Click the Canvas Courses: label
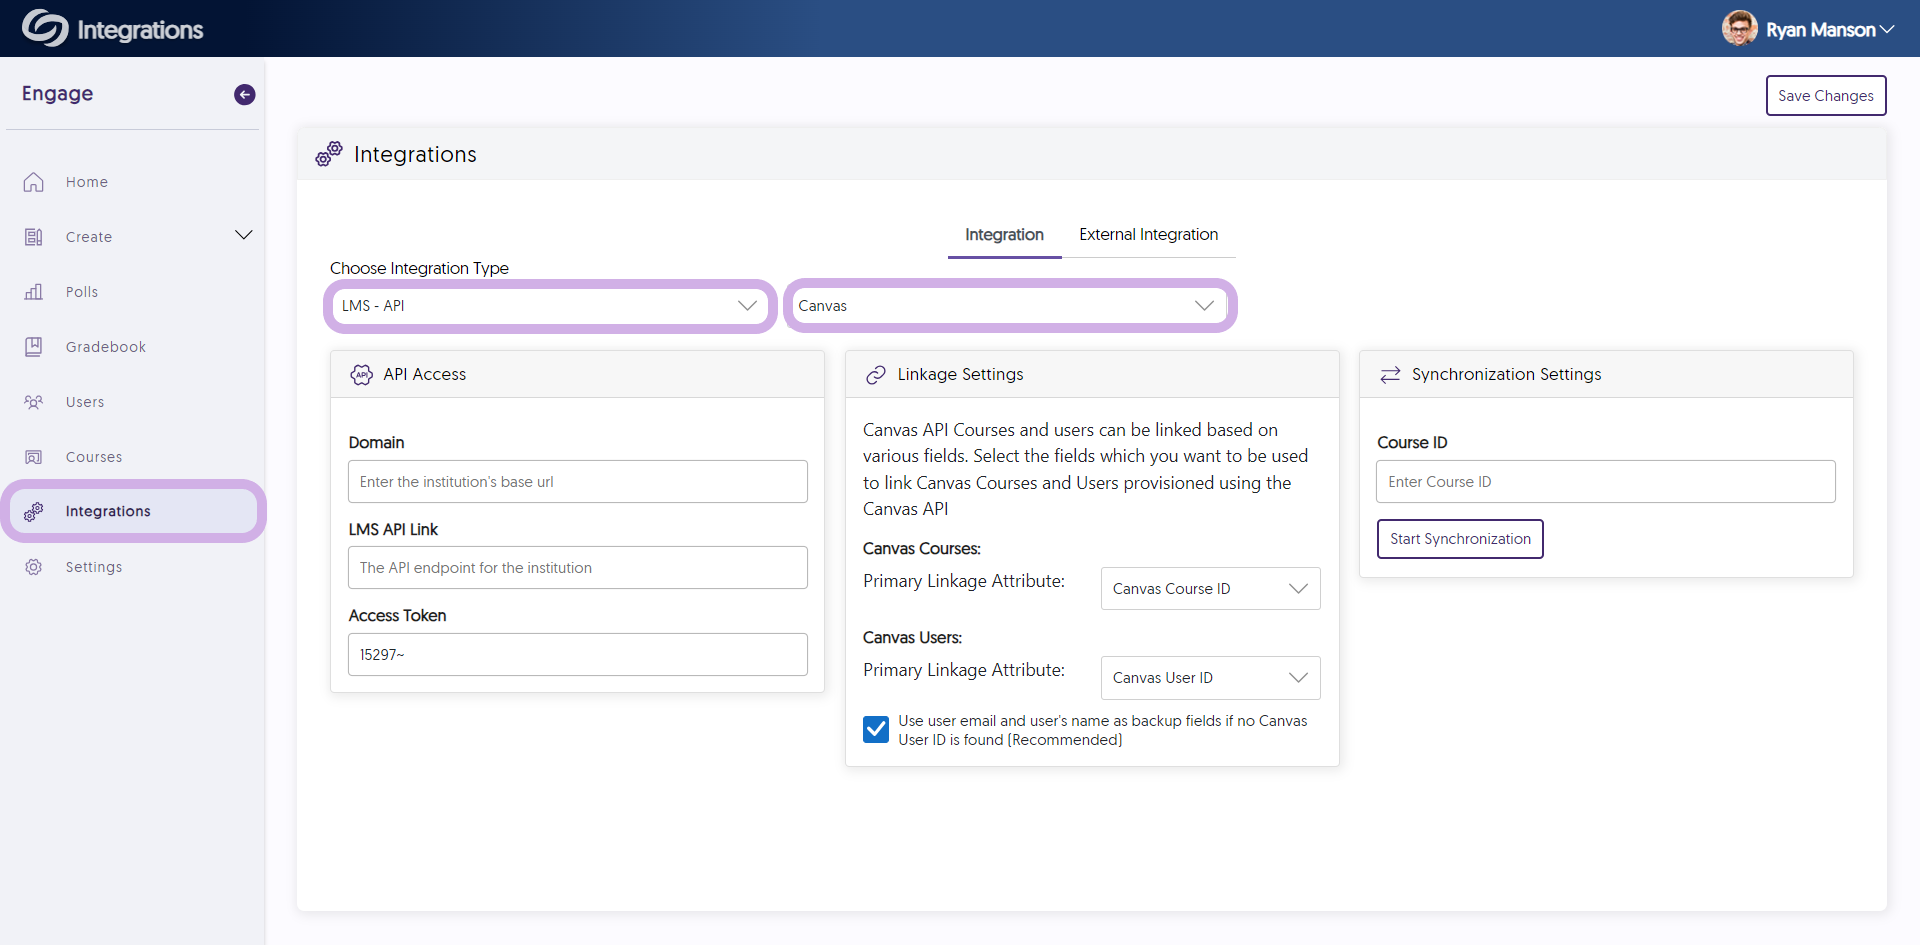Image resolution: width=1920 pixels, height=945 pixels. pyautogui.click(x=922, y=549)
